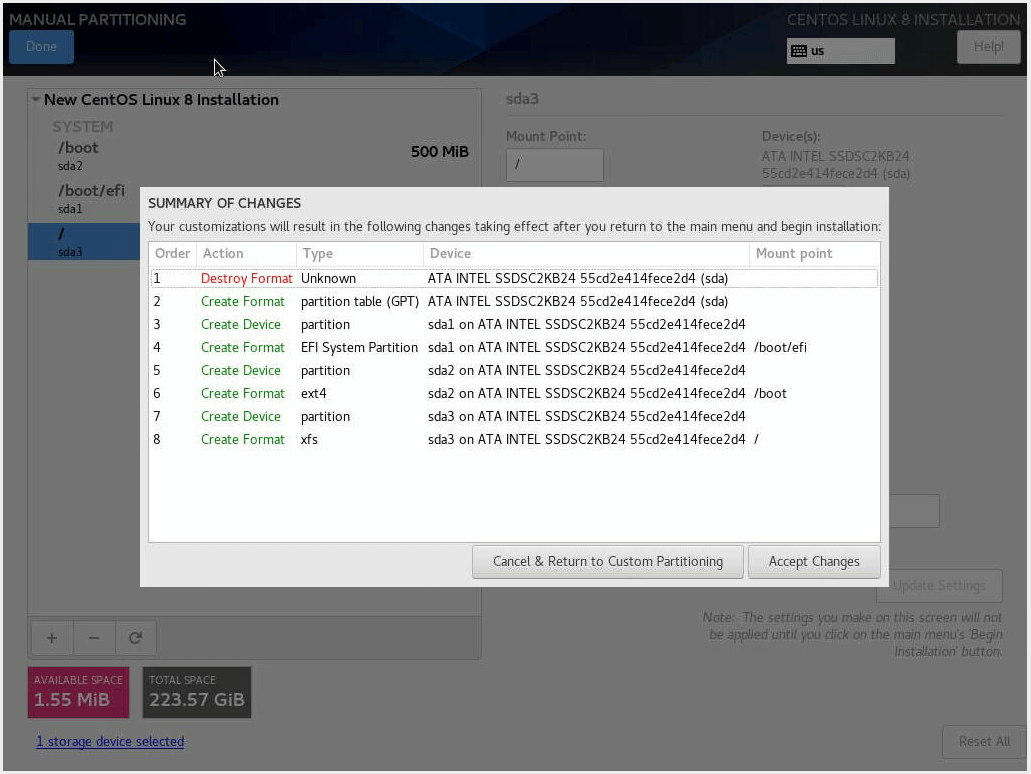This screenshot has width=1031, height=774.
Task: Click the /boot/efi mount point cell
Action: pyautogui.click(x=780, y=347)
